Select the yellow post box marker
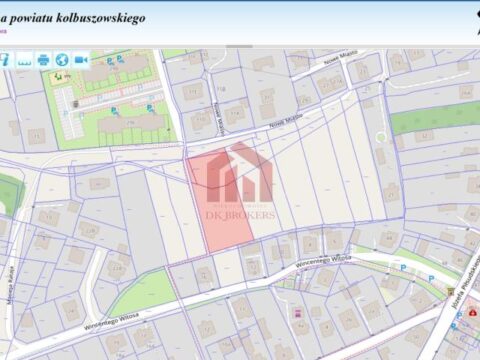This screenshot has height=360, width=480. click(451, 291)
